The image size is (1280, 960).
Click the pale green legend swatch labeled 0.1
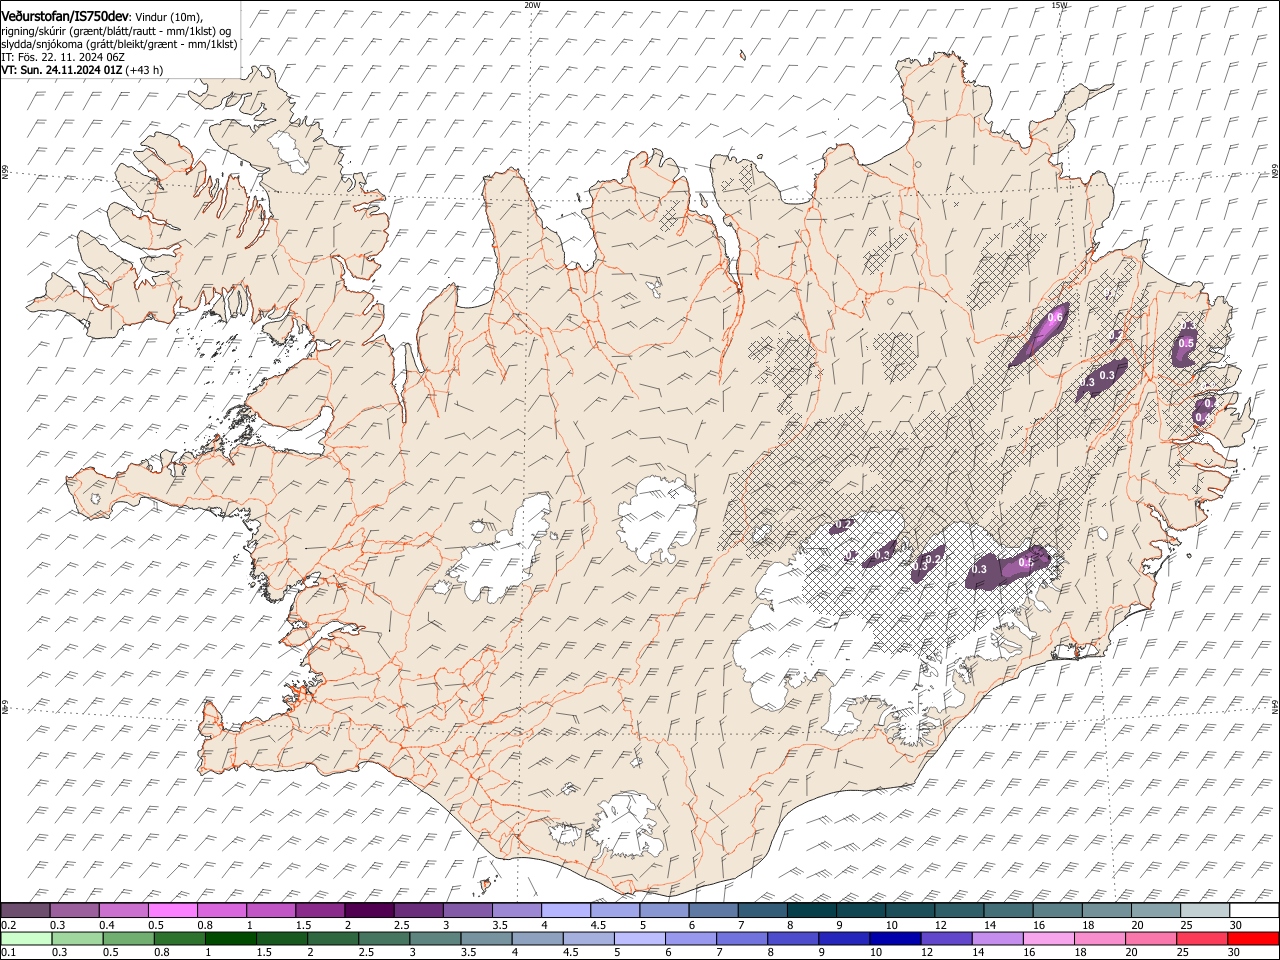[25, 938]
